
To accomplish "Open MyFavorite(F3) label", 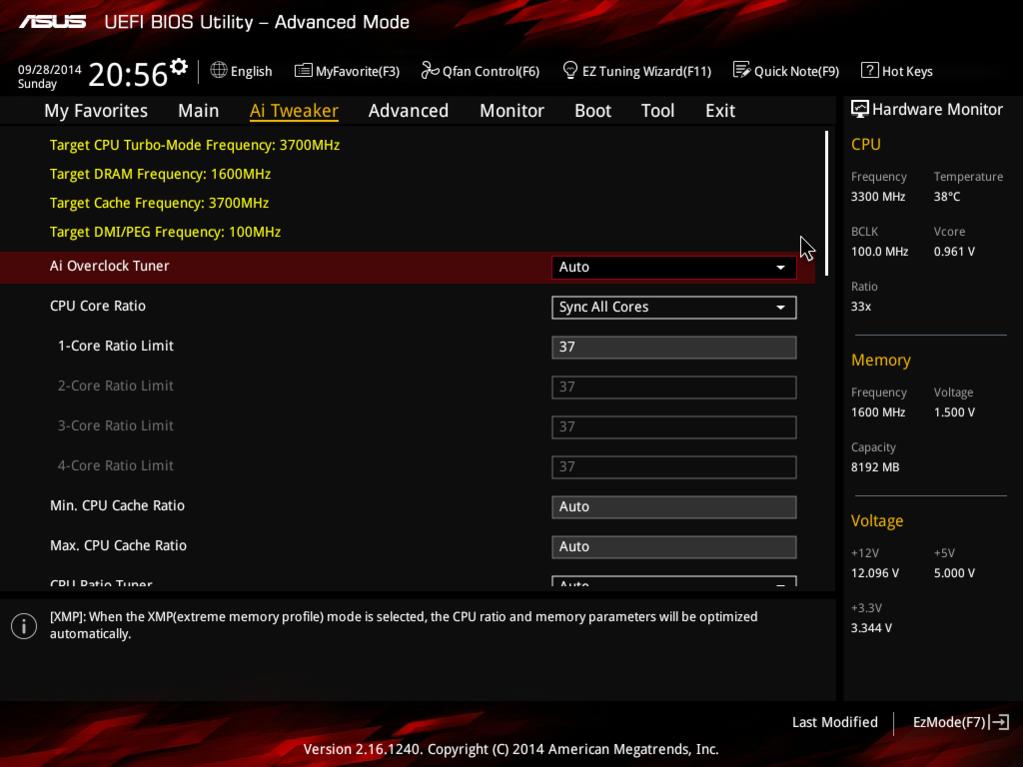I will (358, 71).
